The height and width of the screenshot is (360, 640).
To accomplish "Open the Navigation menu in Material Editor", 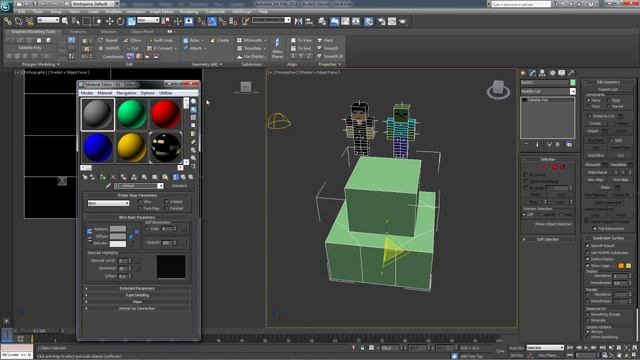I will [x=126, y=93].
